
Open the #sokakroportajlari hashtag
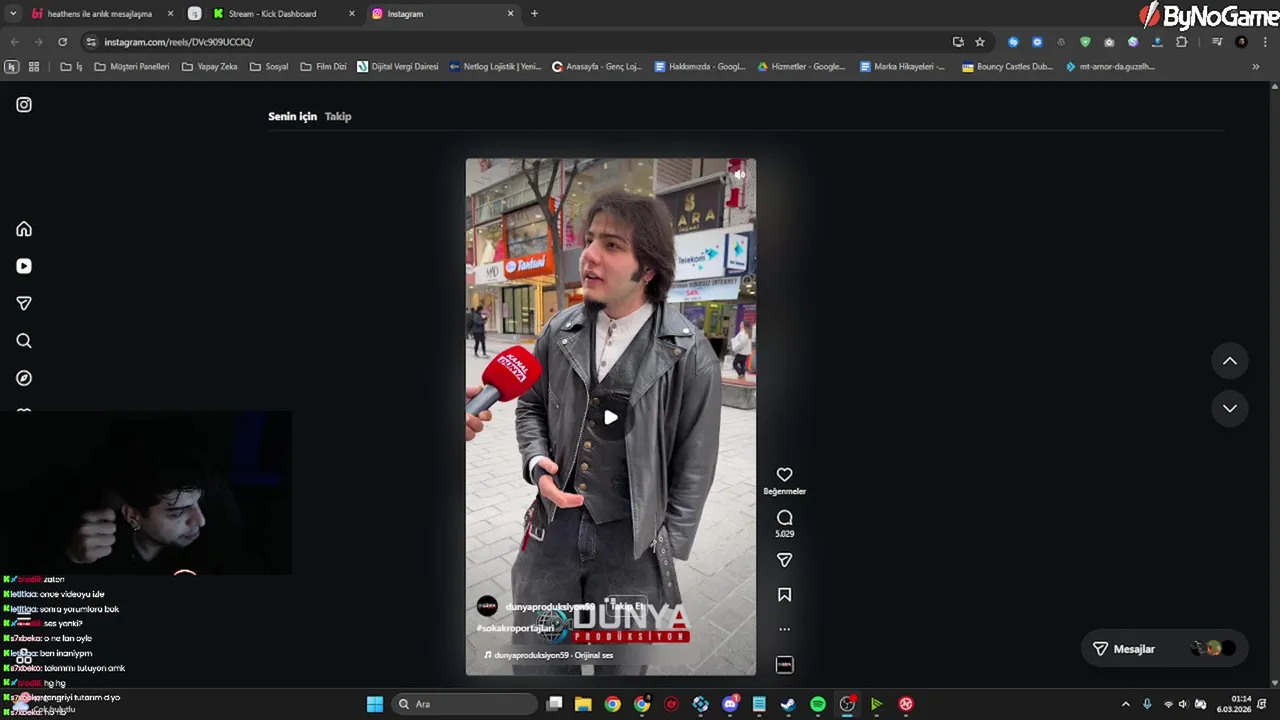pyautogui.click(x=515, y=628)
